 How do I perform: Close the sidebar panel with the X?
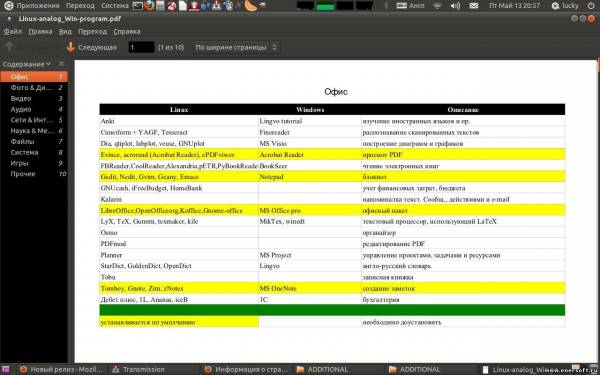tap(61, 64)
